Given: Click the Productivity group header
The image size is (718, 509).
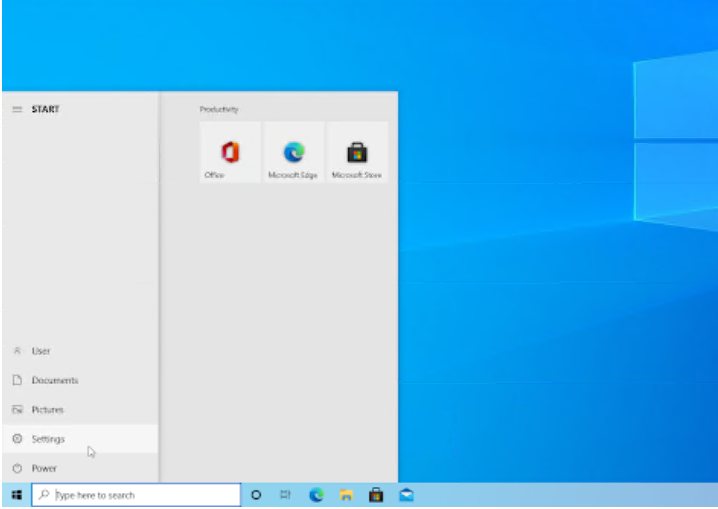Looking at the screenshot, I should point(219,109).
